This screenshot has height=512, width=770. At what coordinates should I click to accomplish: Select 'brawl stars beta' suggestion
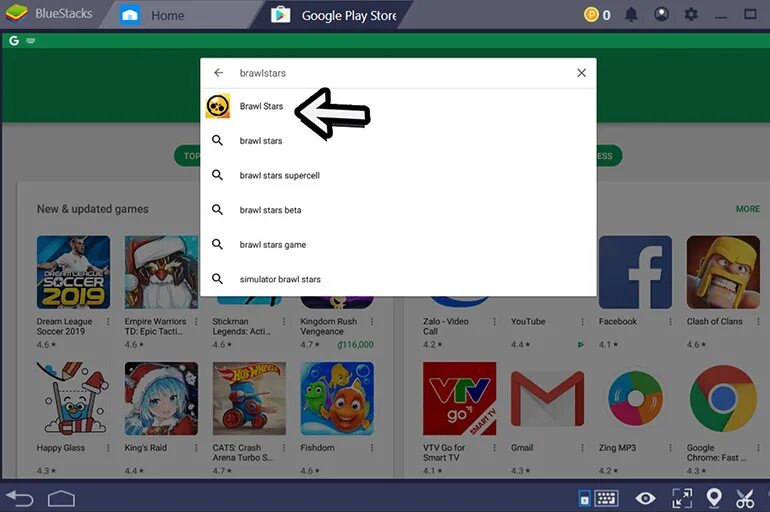click(x=398, y=210)
